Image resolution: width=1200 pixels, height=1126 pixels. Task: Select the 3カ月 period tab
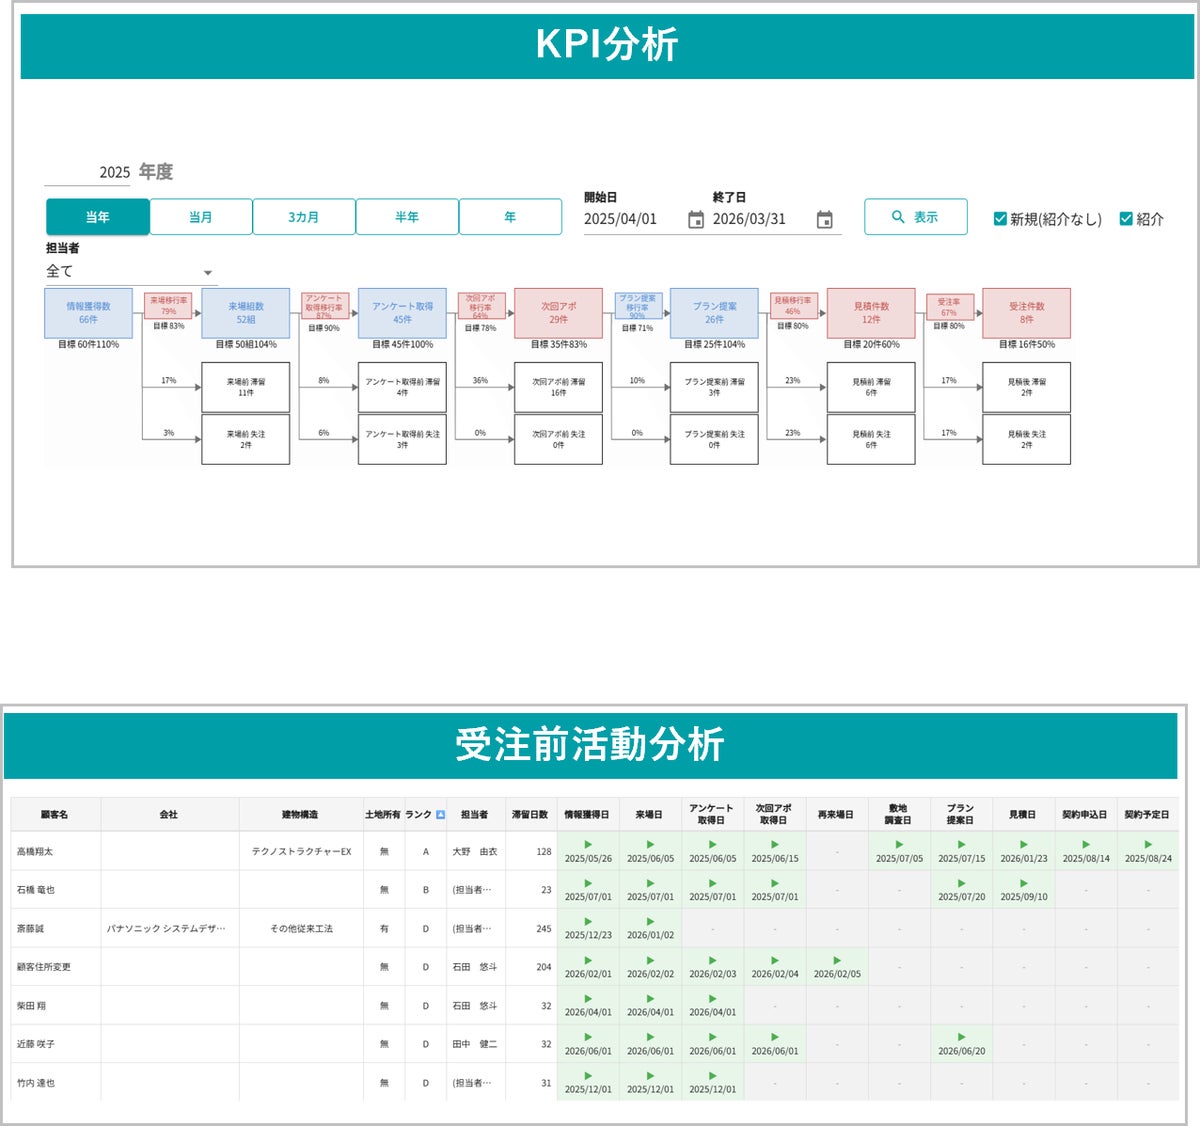(304, 217)
